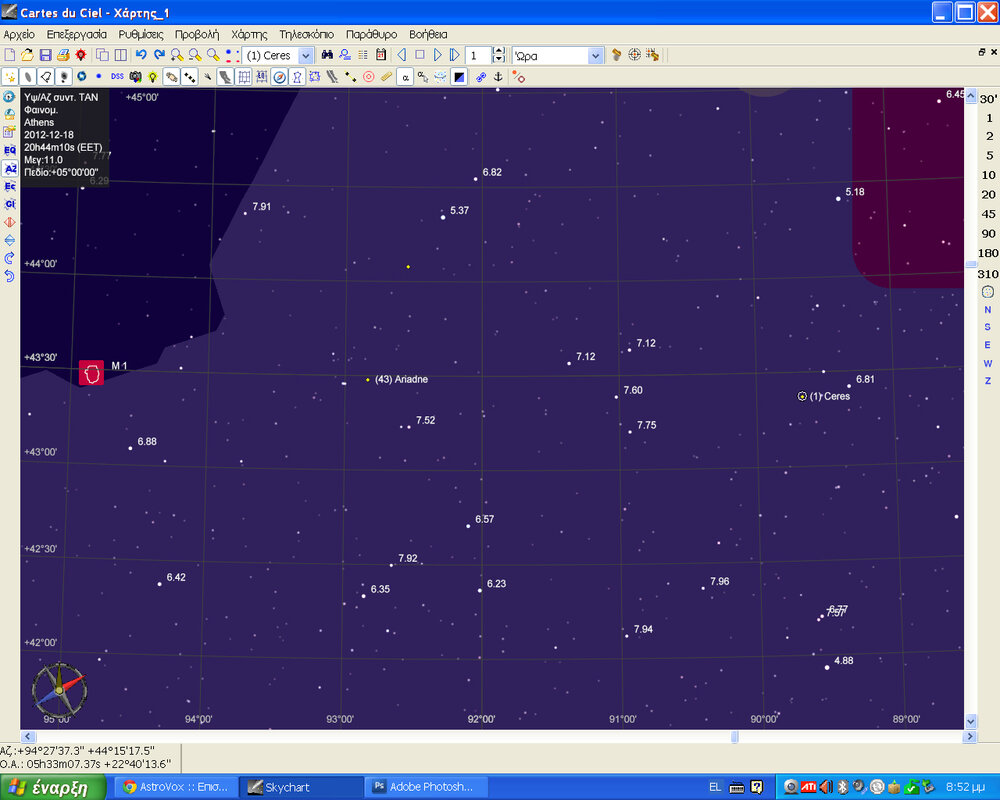Set field of view to 45 degrees
The height and width of the screenshot is (800, 1000).
click(x=988, y=214)
